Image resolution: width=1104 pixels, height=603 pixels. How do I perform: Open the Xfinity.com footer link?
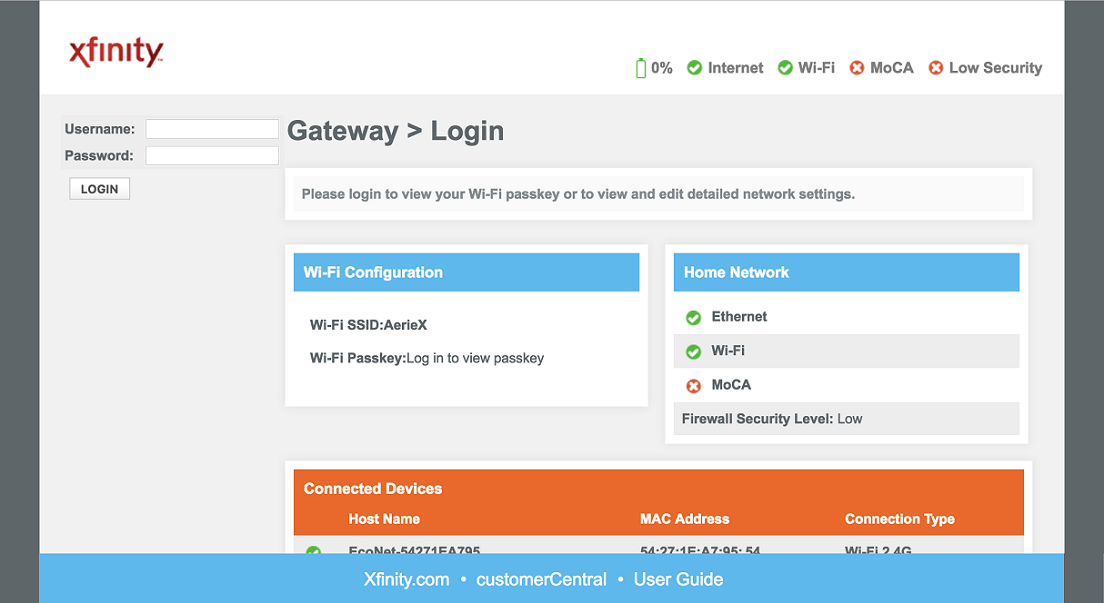[x=406, y=579]
